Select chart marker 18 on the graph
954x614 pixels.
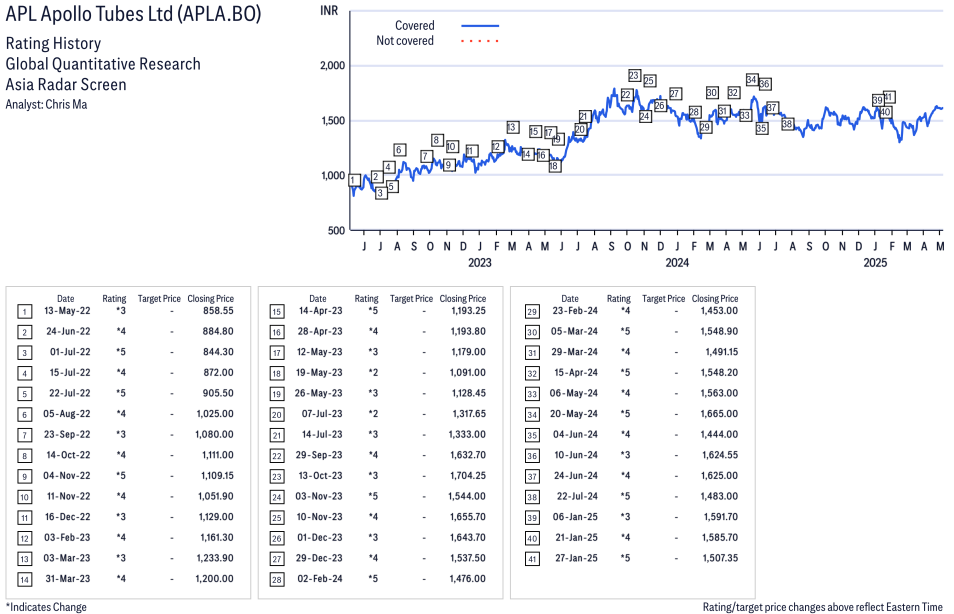tap(554, 166)
